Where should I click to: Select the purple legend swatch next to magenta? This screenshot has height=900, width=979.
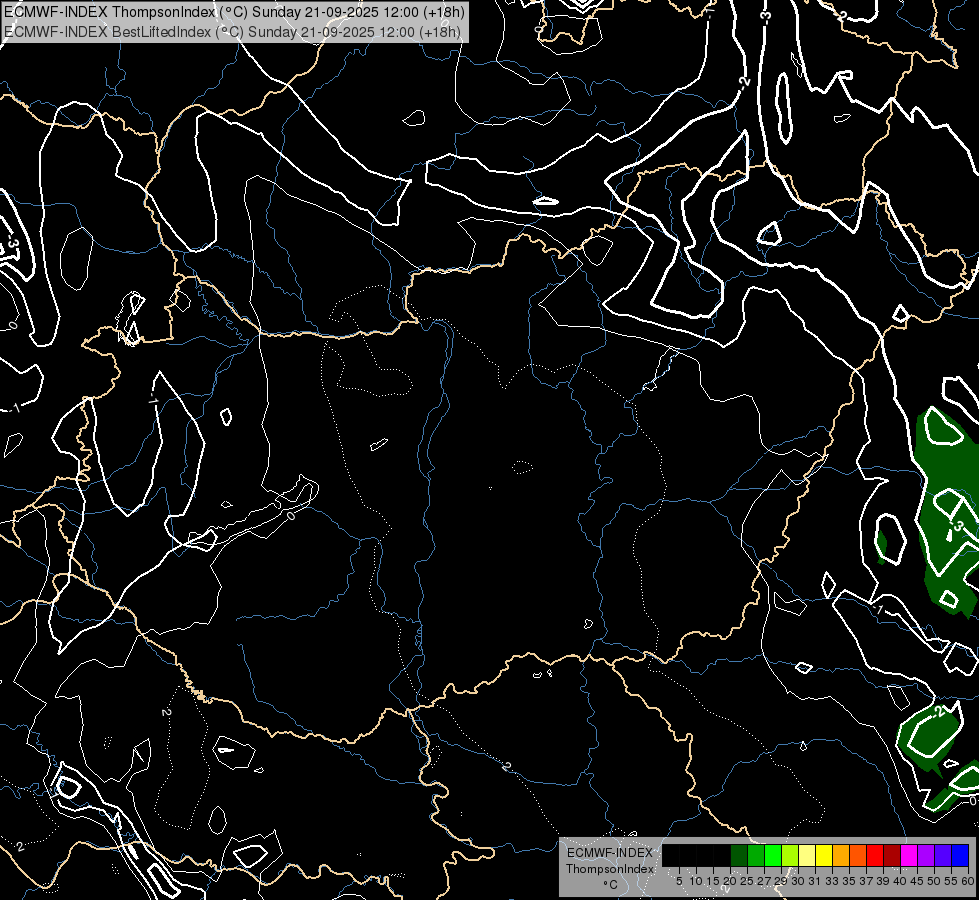tap(926, 855)
